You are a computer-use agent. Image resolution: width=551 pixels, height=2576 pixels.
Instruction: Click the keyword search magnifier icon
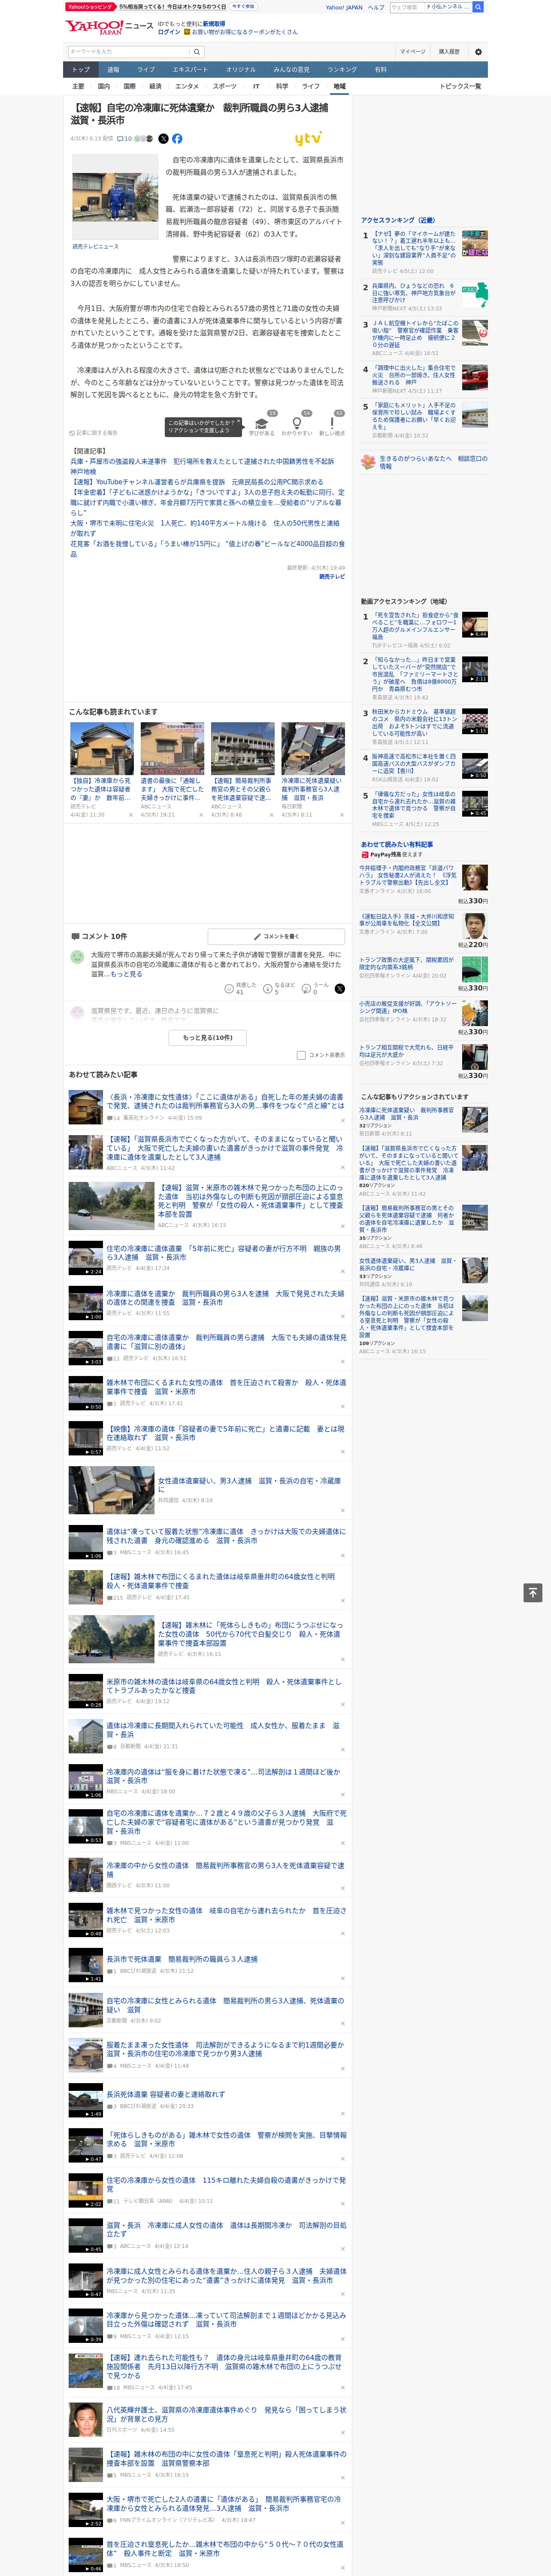tap(197, 52)
